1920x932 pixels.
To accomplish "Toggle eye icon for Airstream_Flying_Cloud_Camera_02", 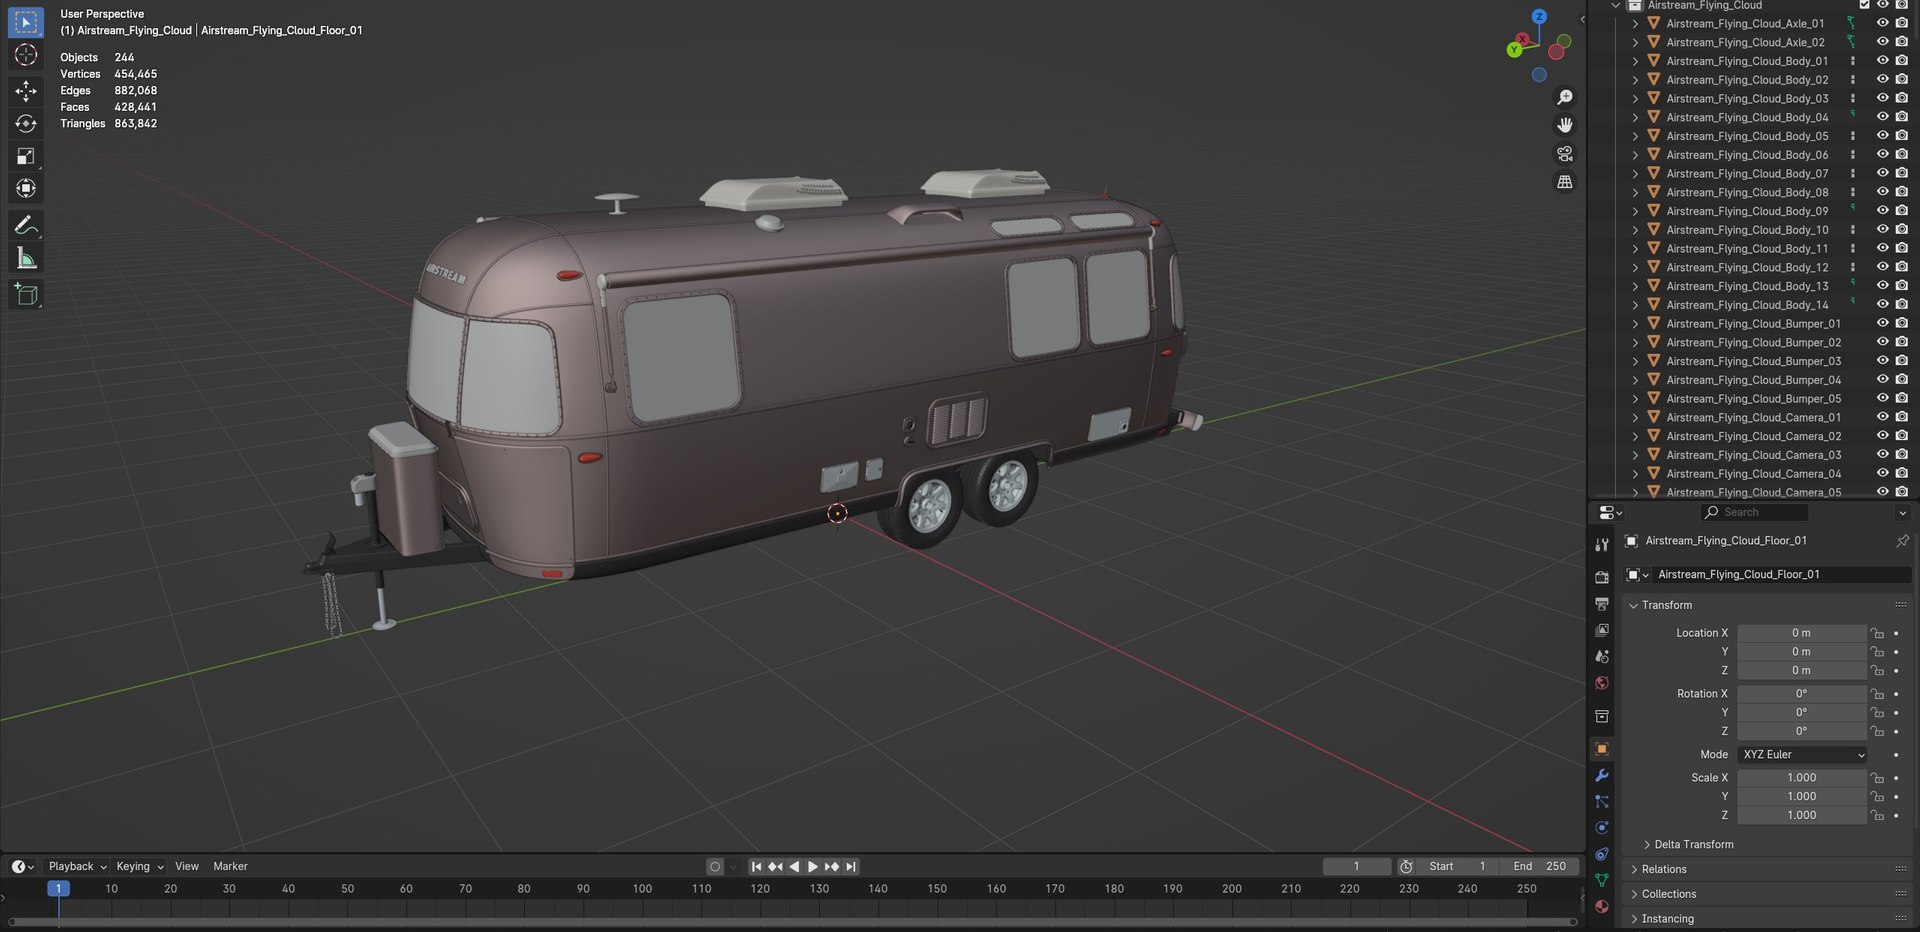I will tap(1882, 436).
